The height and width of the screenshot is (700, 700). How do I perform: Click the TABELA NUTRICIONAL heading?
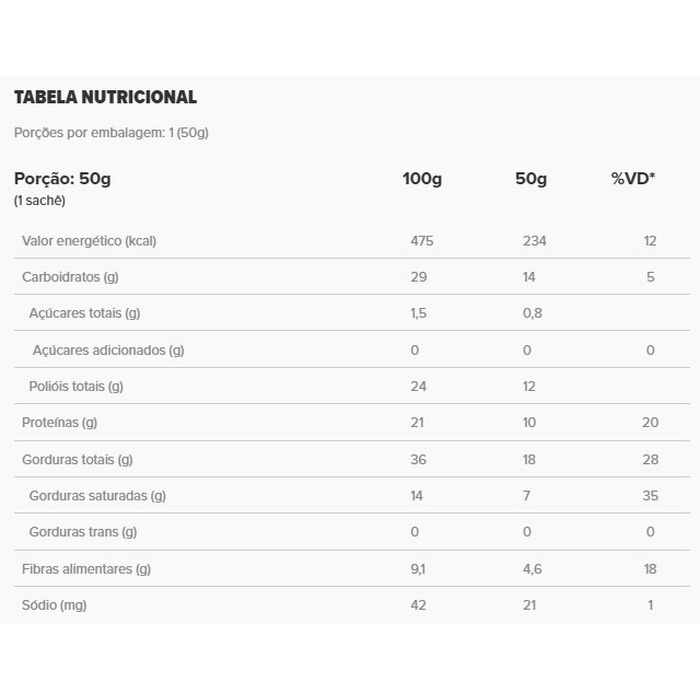[x=105, y=98]
